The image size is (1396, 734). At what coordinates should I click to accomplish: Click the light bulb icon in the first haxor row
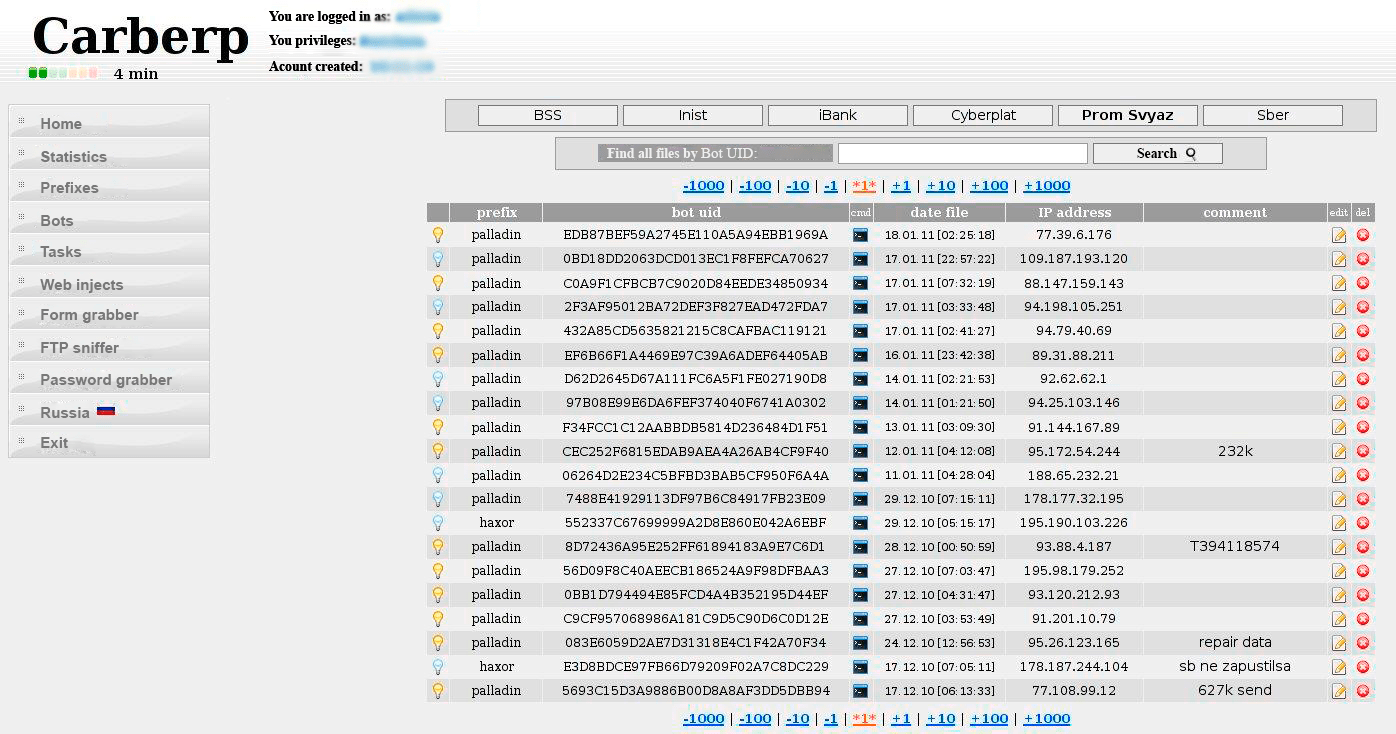(x=437, y=523)
